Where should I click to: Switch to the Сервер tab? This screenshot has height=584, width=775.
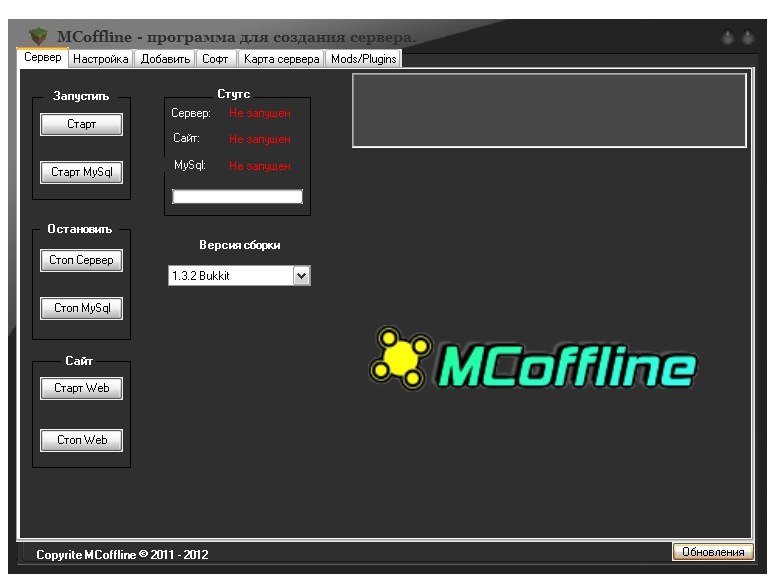[43, 58]
